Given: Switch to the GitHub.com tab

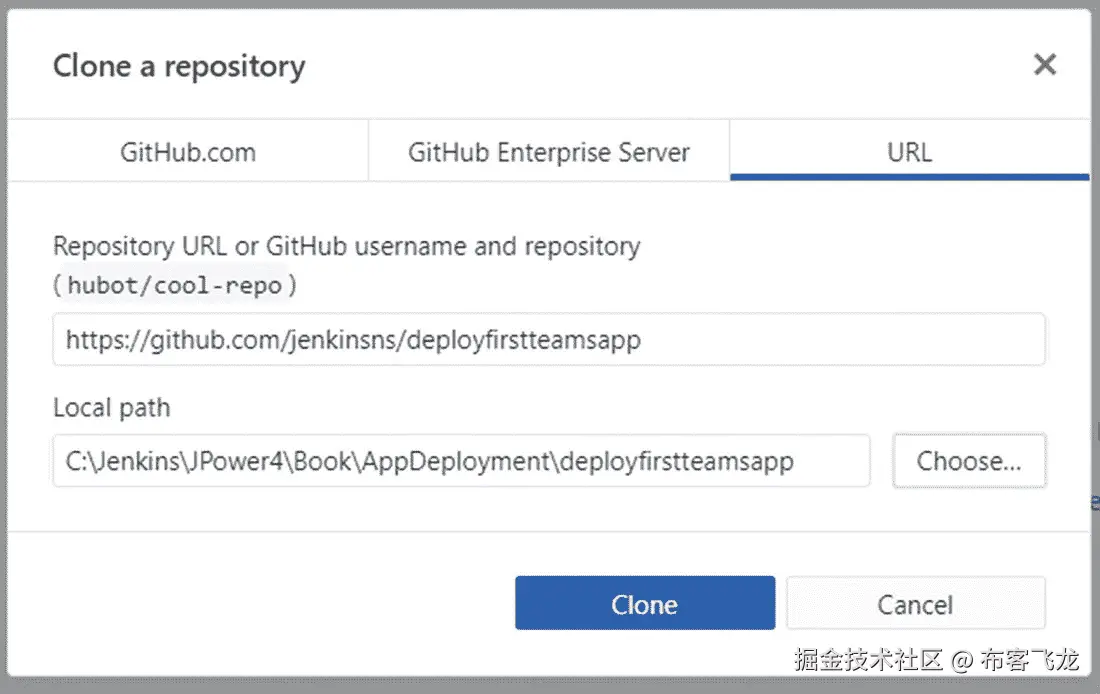Looking at the screenshot, I should click(x=188, y=152).
